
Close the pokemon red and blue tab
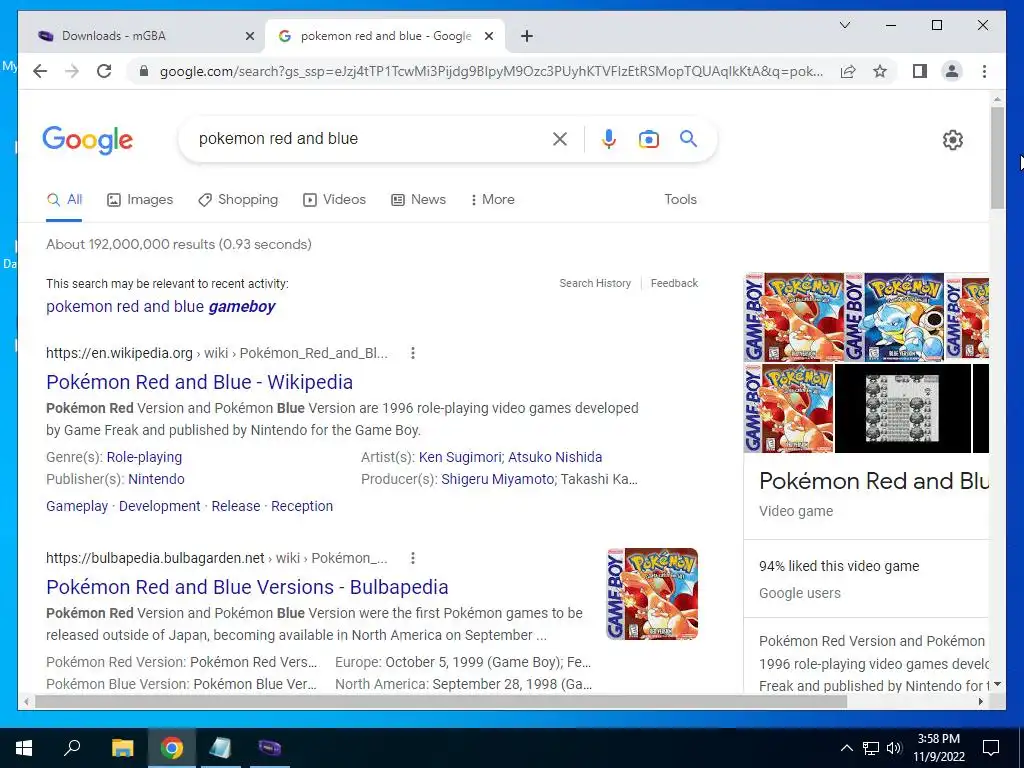[x=488, y=36]
